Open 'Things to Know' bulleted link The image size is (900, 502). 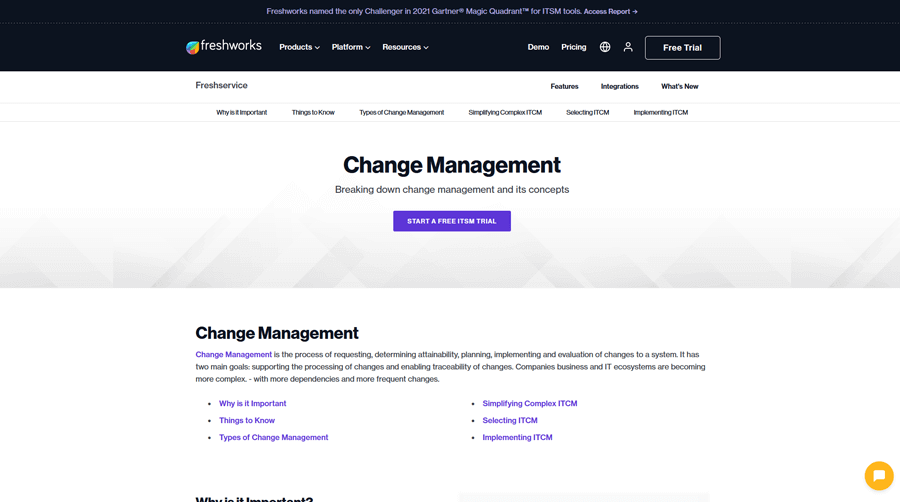(247, 421)
